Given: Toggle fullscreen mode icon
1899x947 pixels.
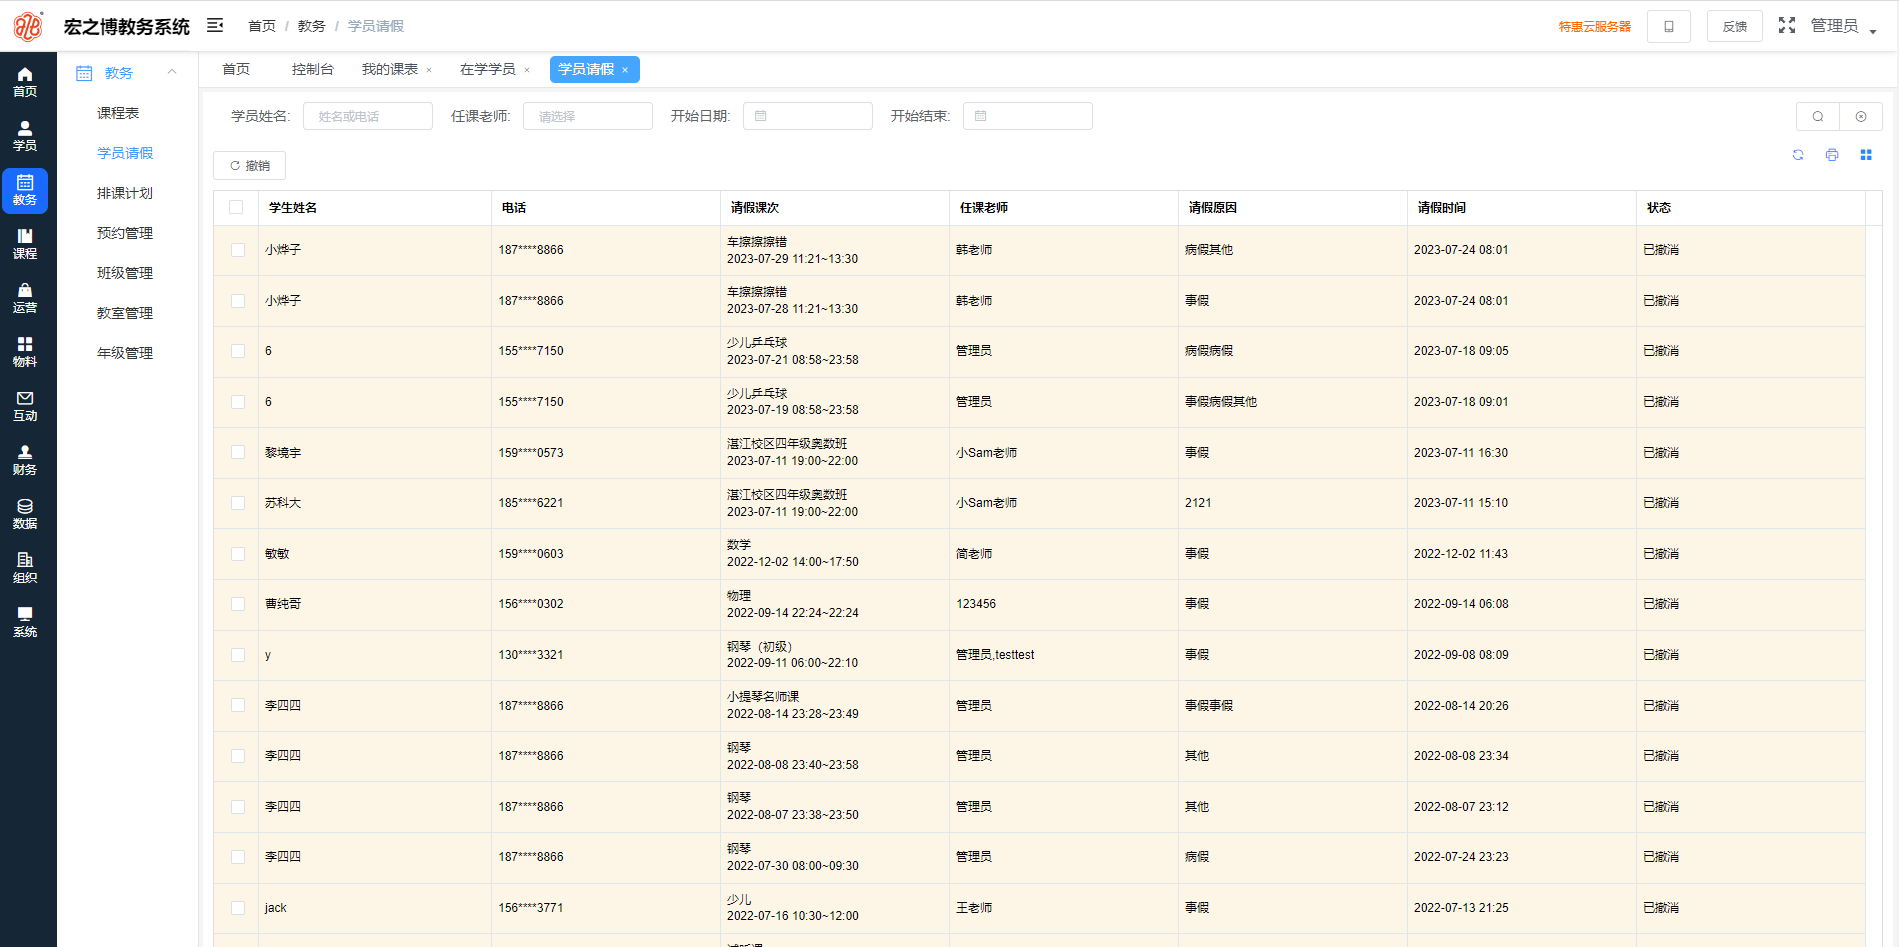Looking at the screenshot, I should (x=1787, y=25).
